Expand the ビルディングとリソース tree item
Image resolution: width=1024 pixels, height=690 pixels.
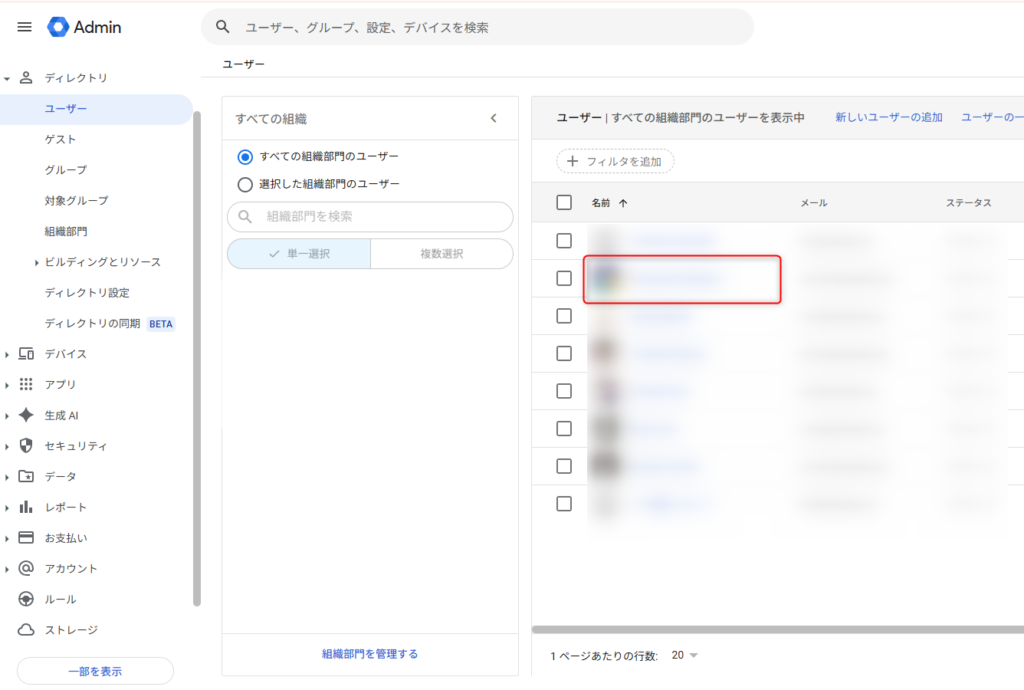point(37,262)
